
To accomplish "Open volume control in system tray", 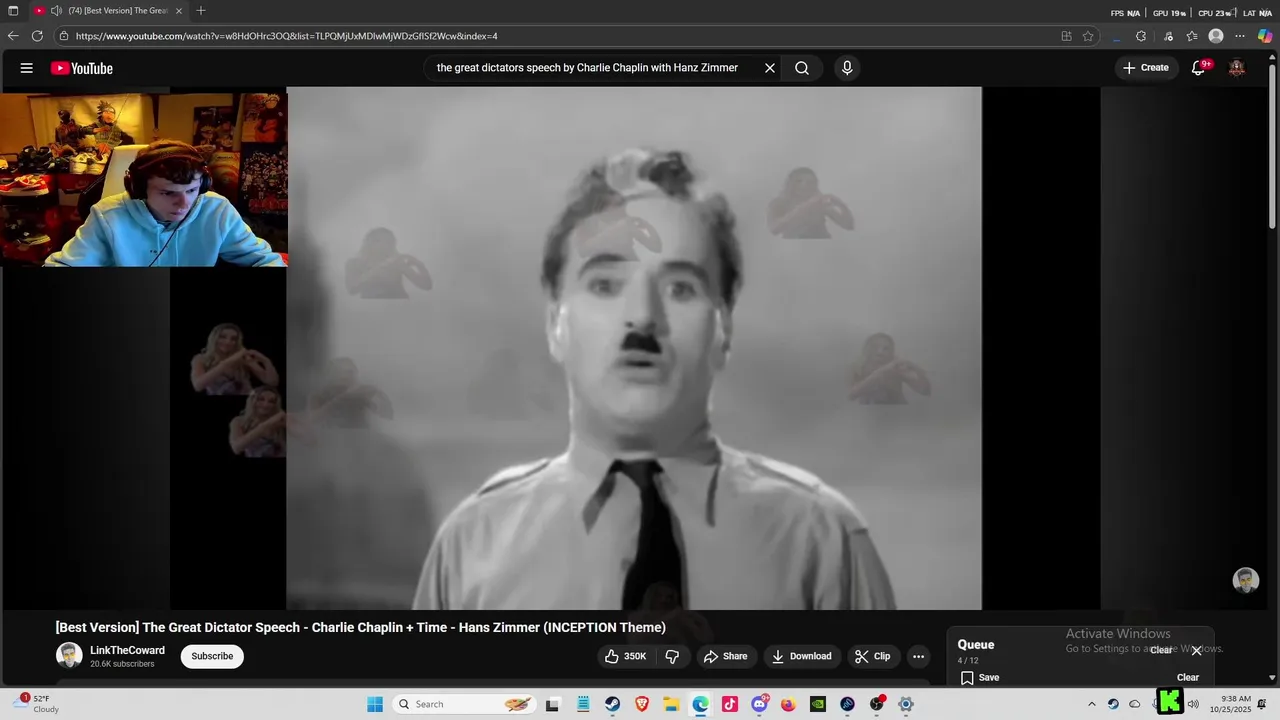I will (x=1193, y=704).
